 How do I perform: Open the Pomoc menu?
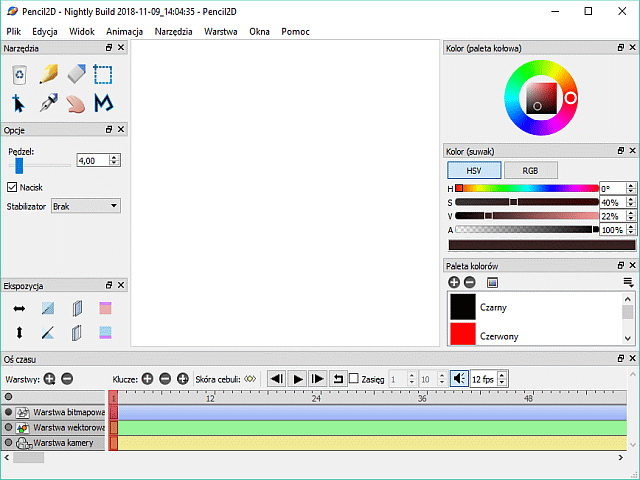coord(295,31)
